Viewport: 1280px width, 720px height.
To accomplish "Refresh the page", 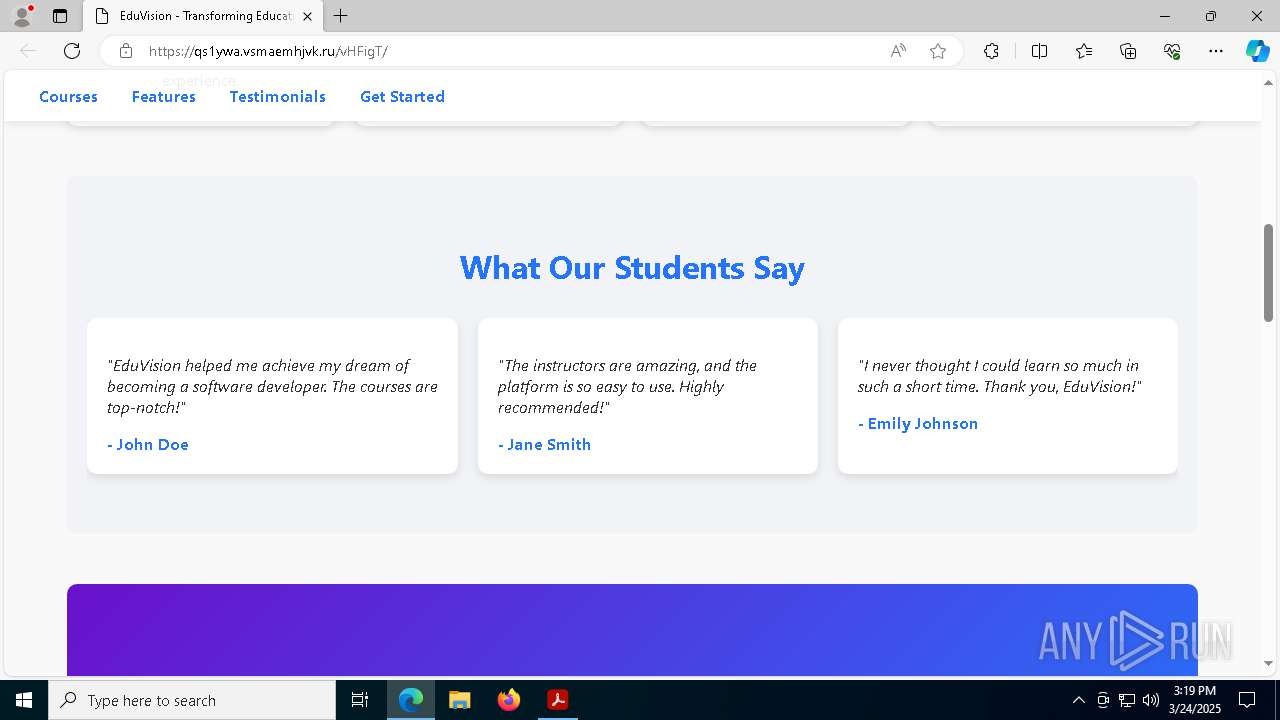I will [x=72, y=51].
